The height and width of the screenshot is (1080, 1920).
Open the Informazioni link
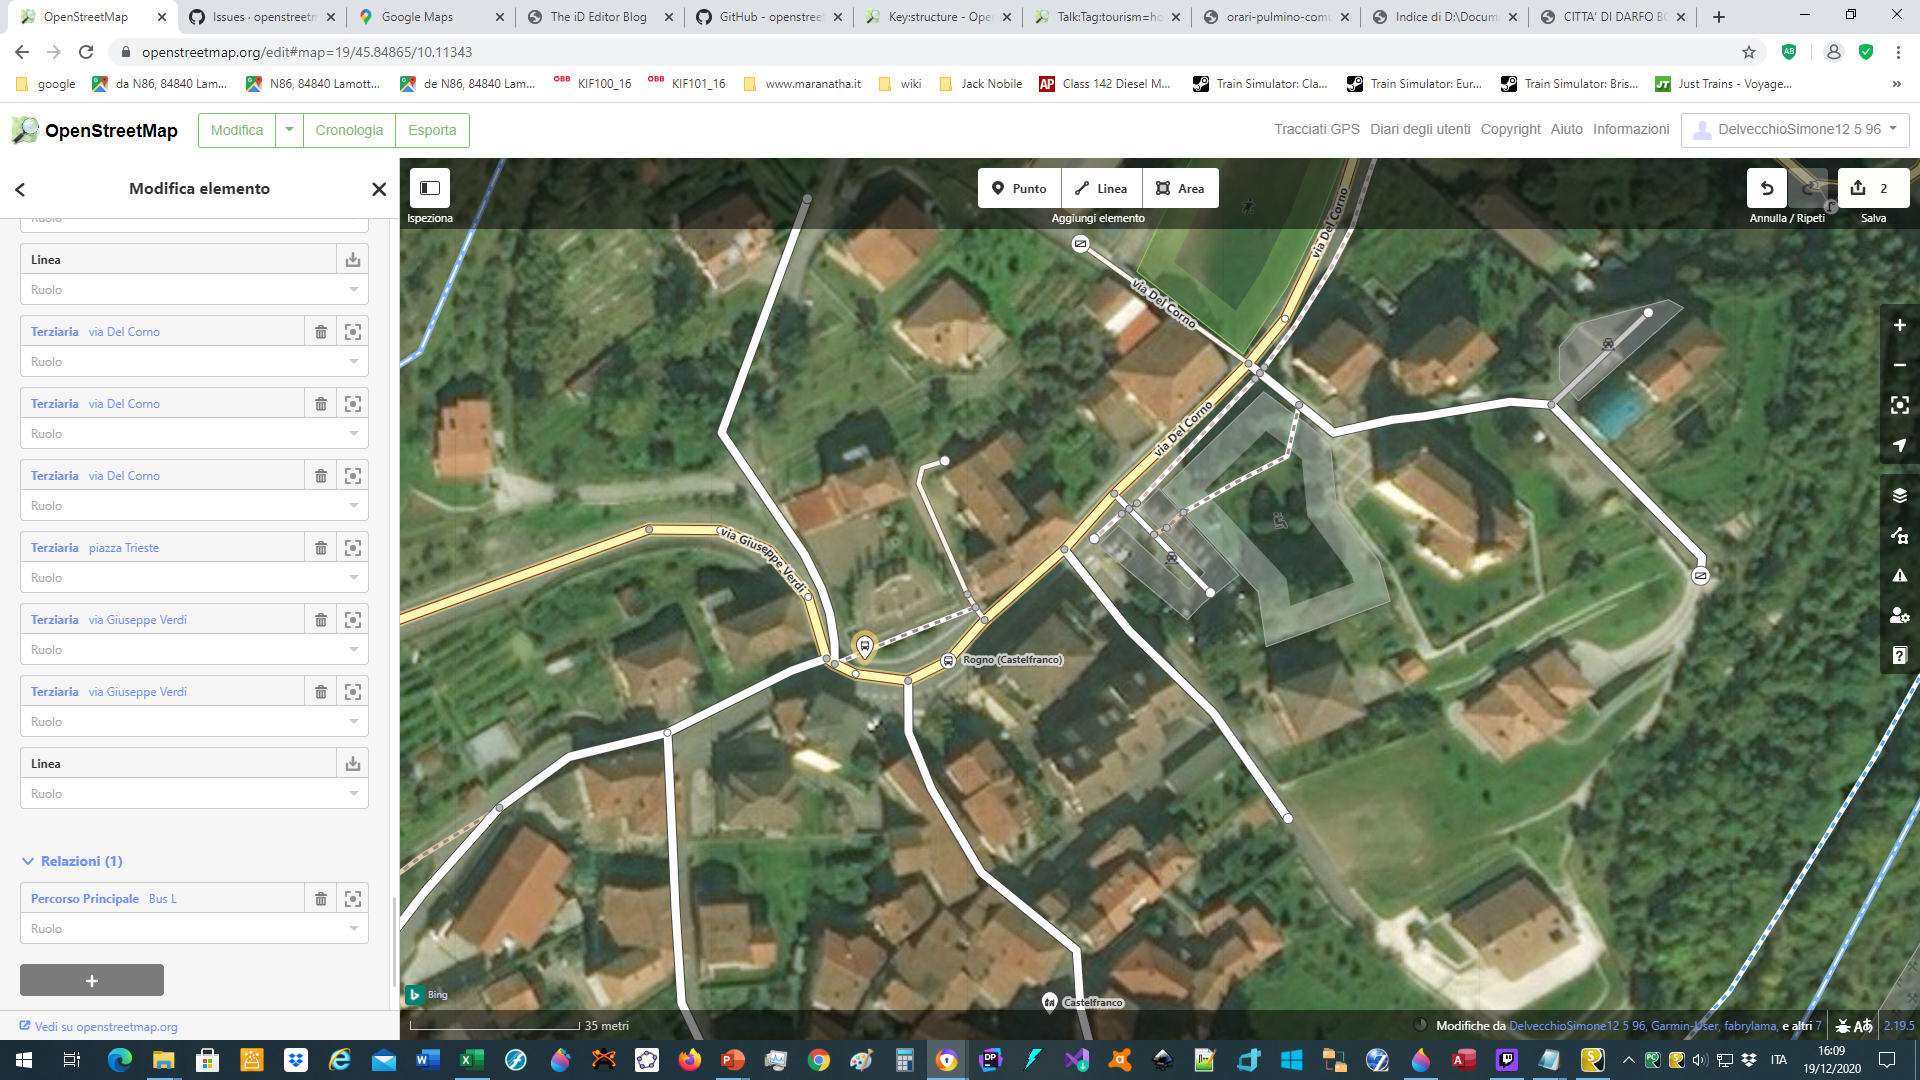[x=1631, y=130]
